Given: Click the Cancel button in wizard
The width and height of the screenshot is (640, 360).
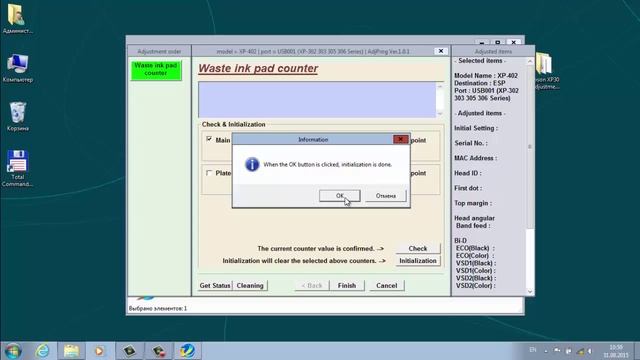Looking at the screenshot, I should click(387, 285).
